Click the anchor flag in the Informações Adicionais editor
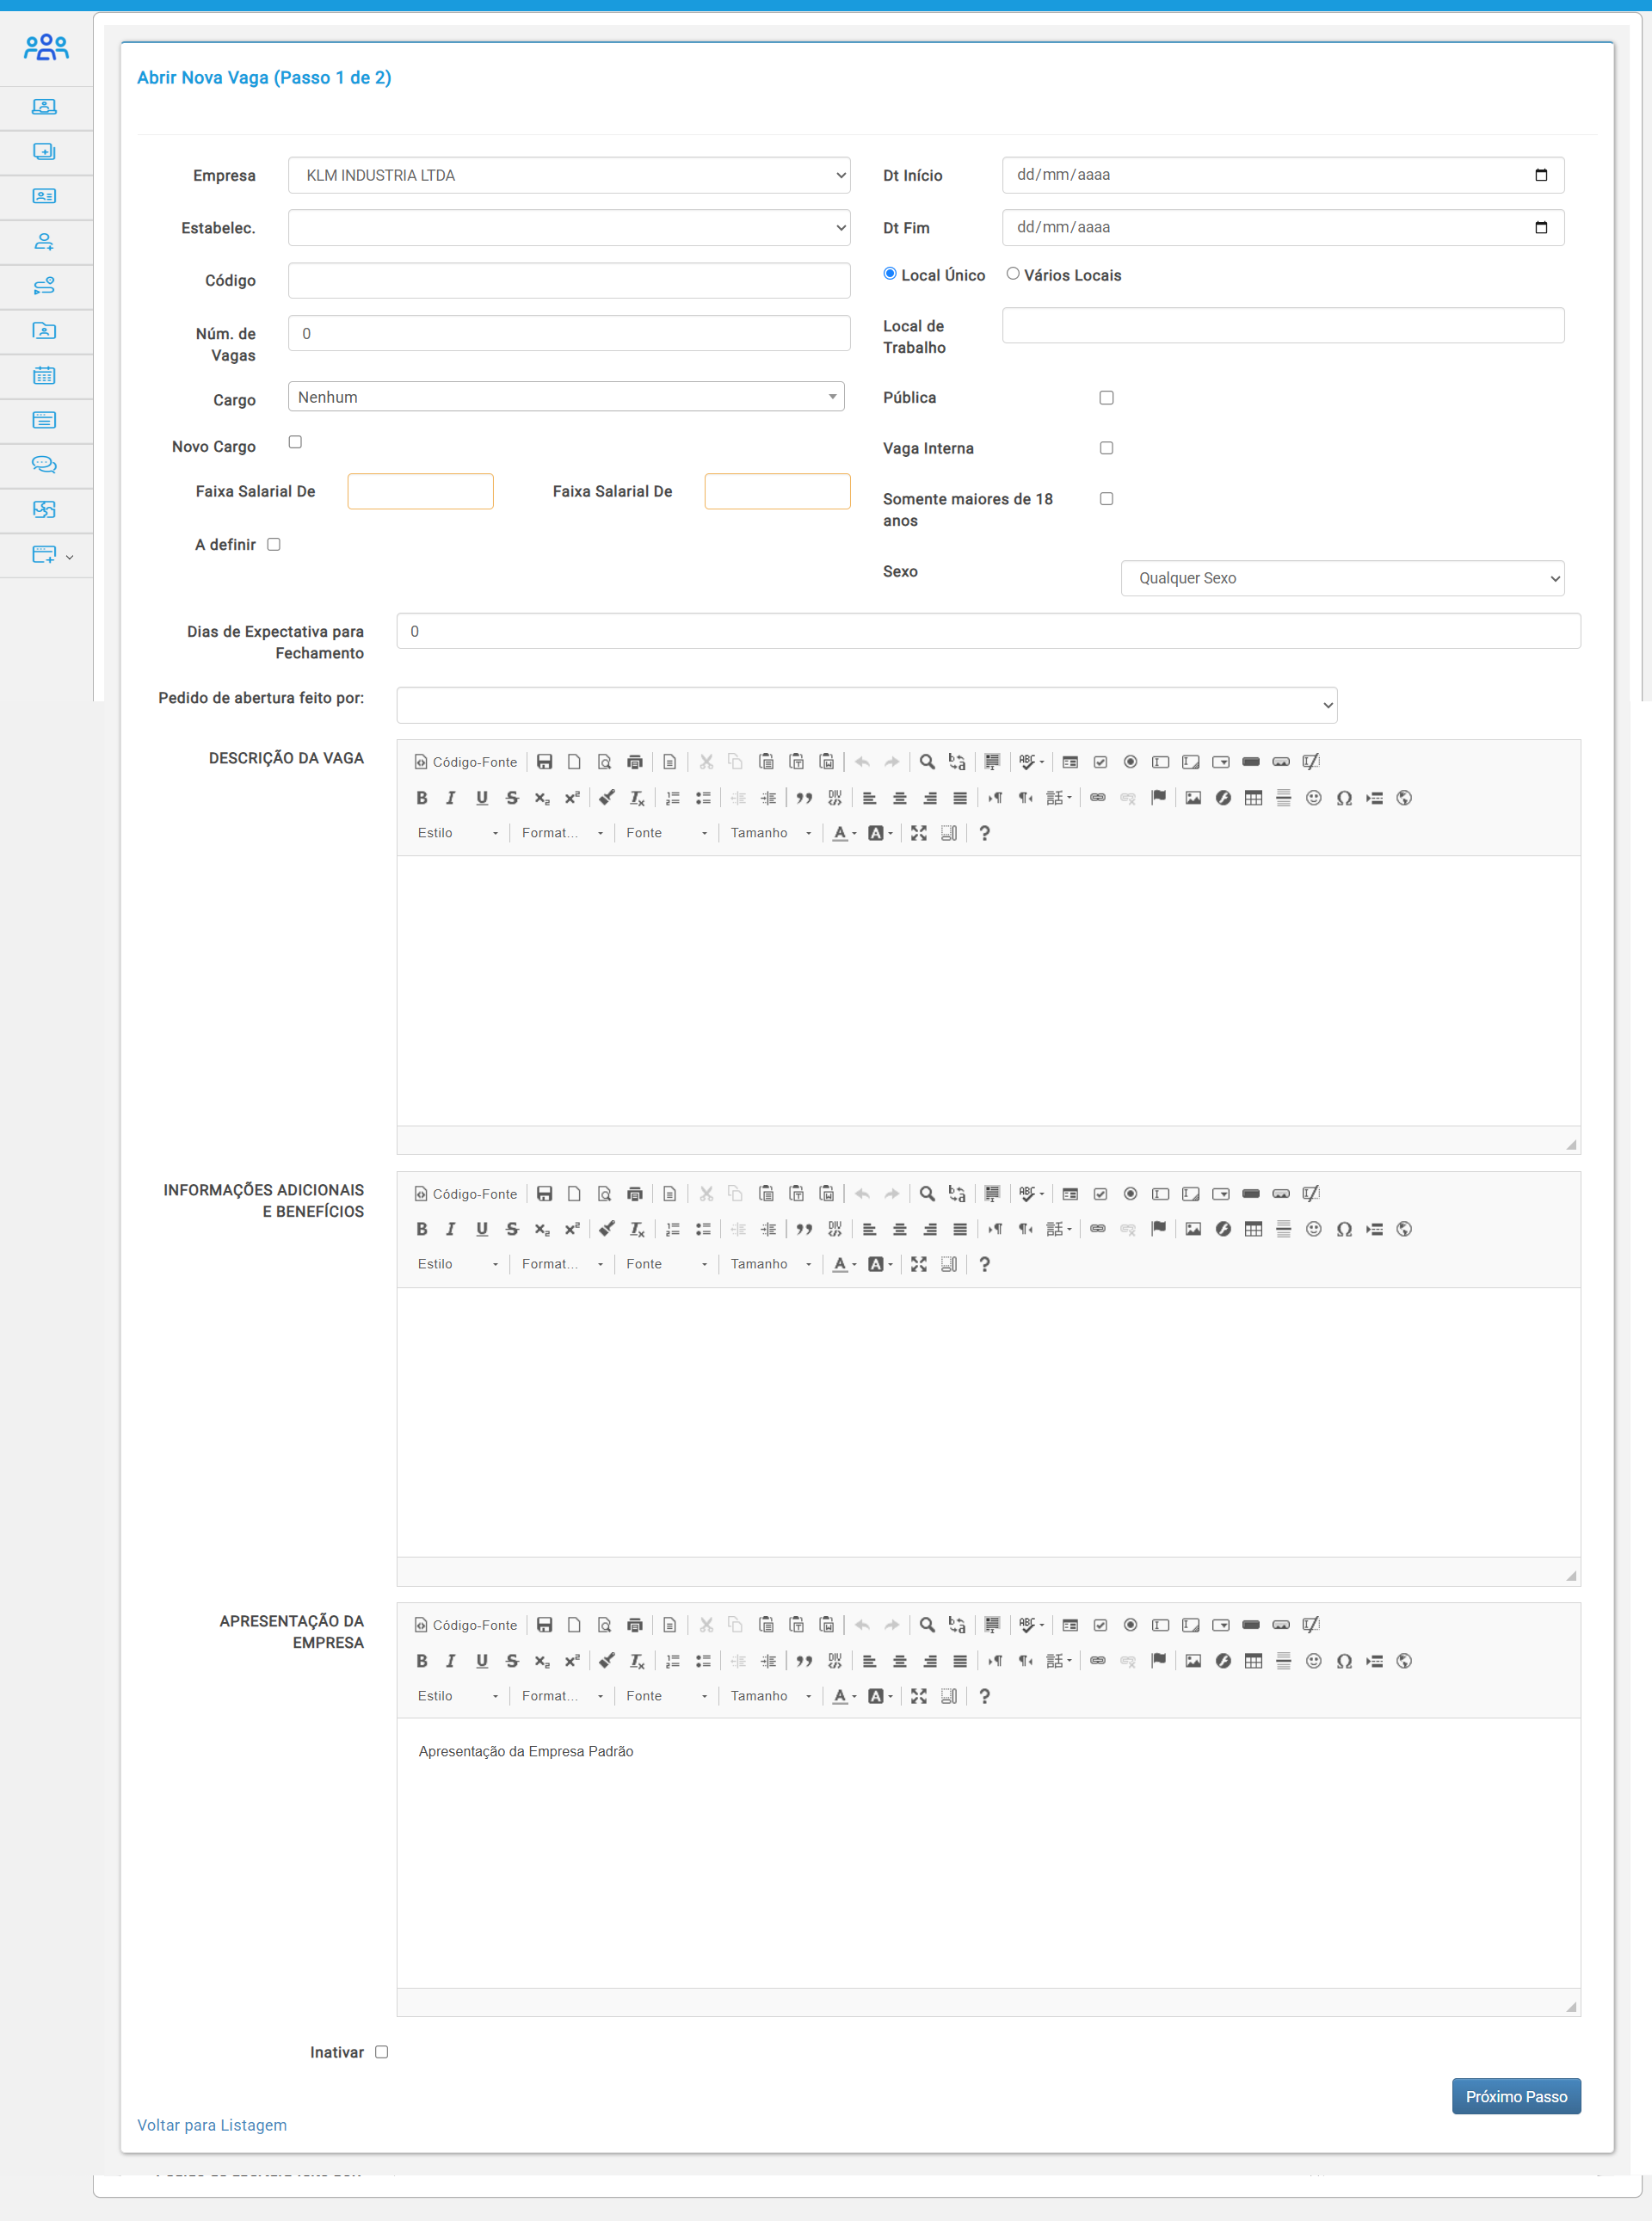Image resolution: width=1652 pixels, height=2221 pixels. [x=1158, y=1229]
